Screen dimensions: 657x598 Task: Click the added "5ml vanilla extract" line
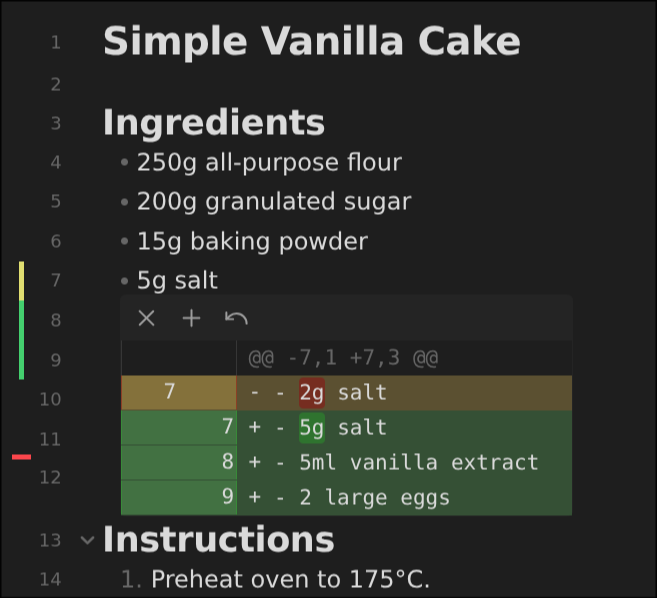418,463
